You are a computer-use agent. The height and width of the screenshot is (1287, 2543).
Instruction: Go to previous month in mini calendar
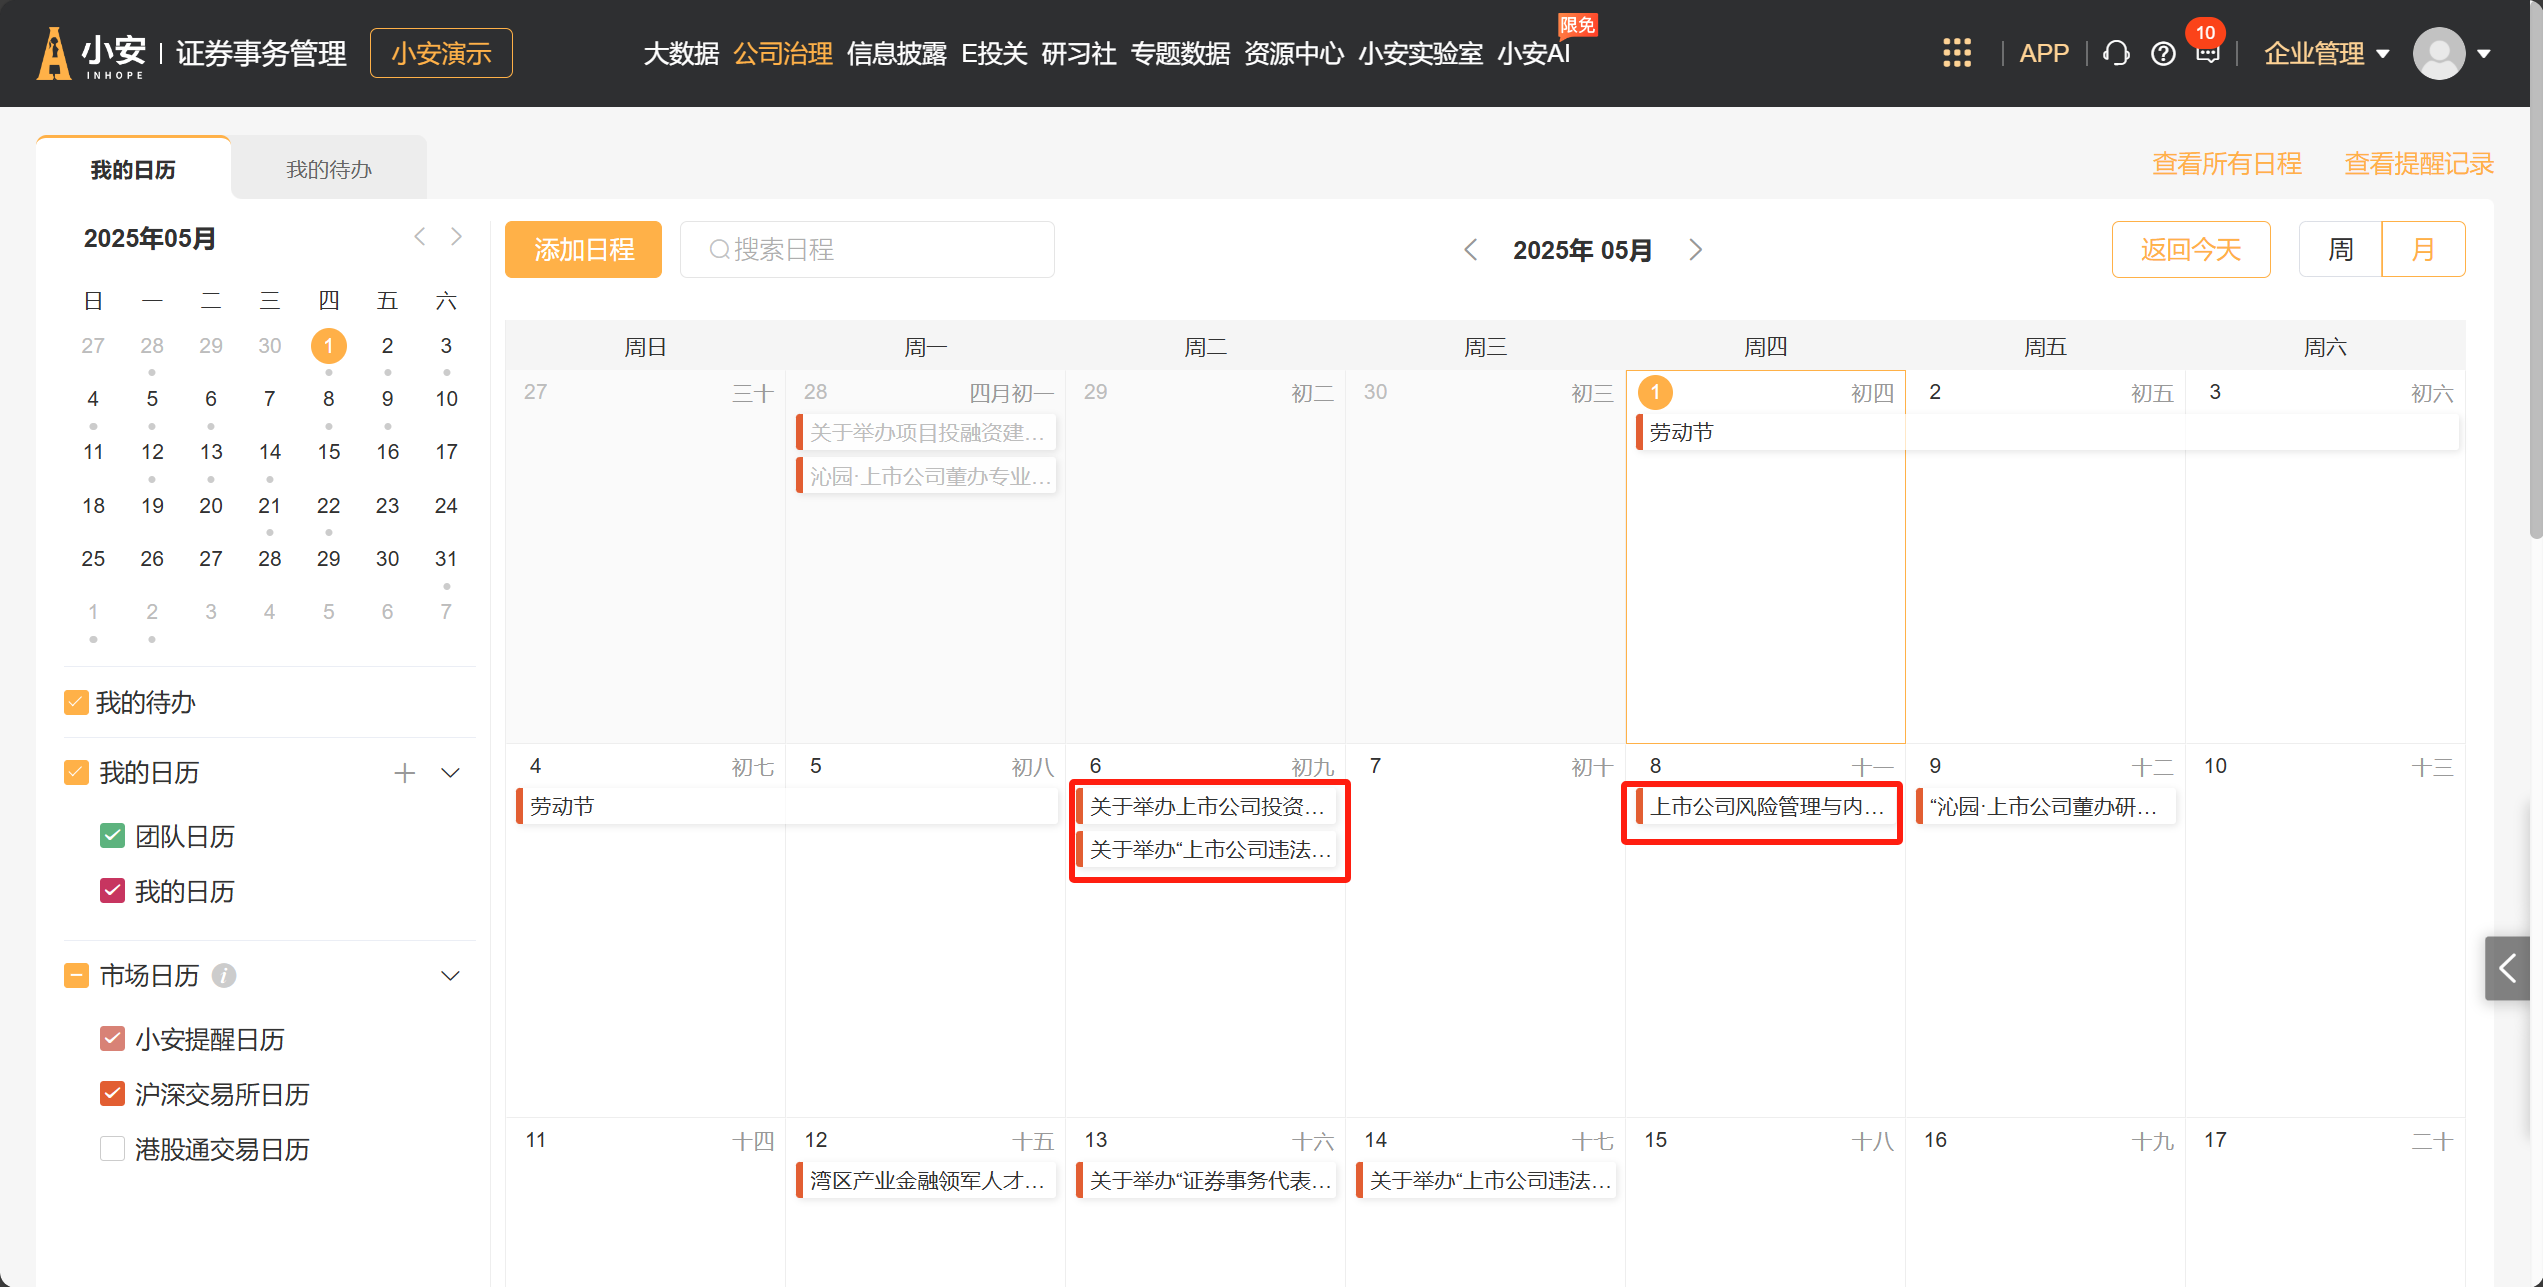(420, 237)
